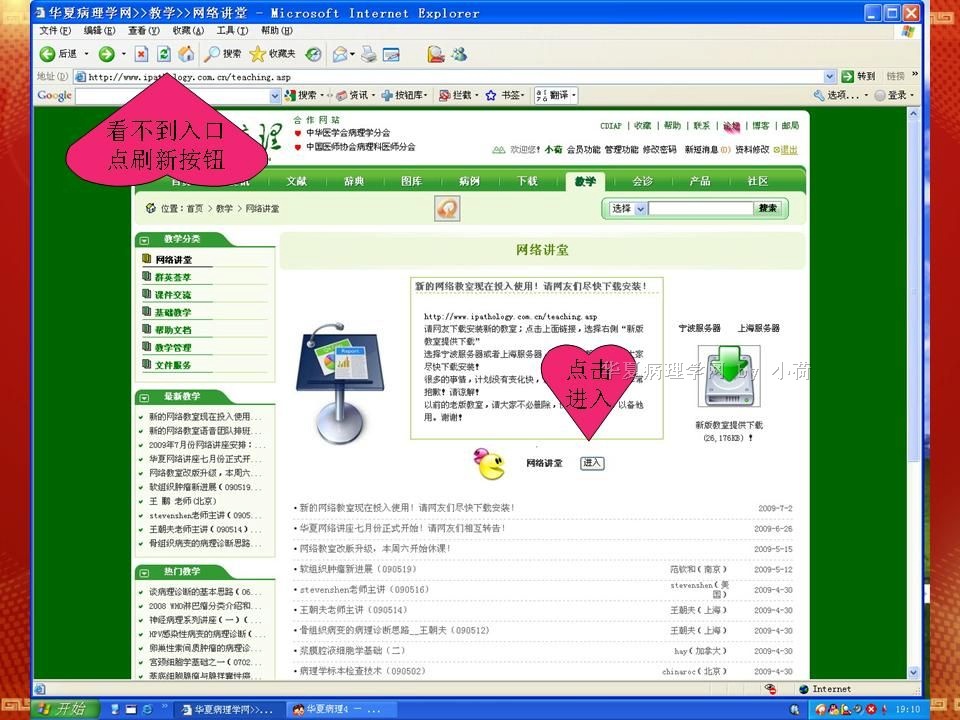Viewport: 960px width, 720px height.
Task: Switch to the 图库 nav tab
Action: tap(411, 181)
